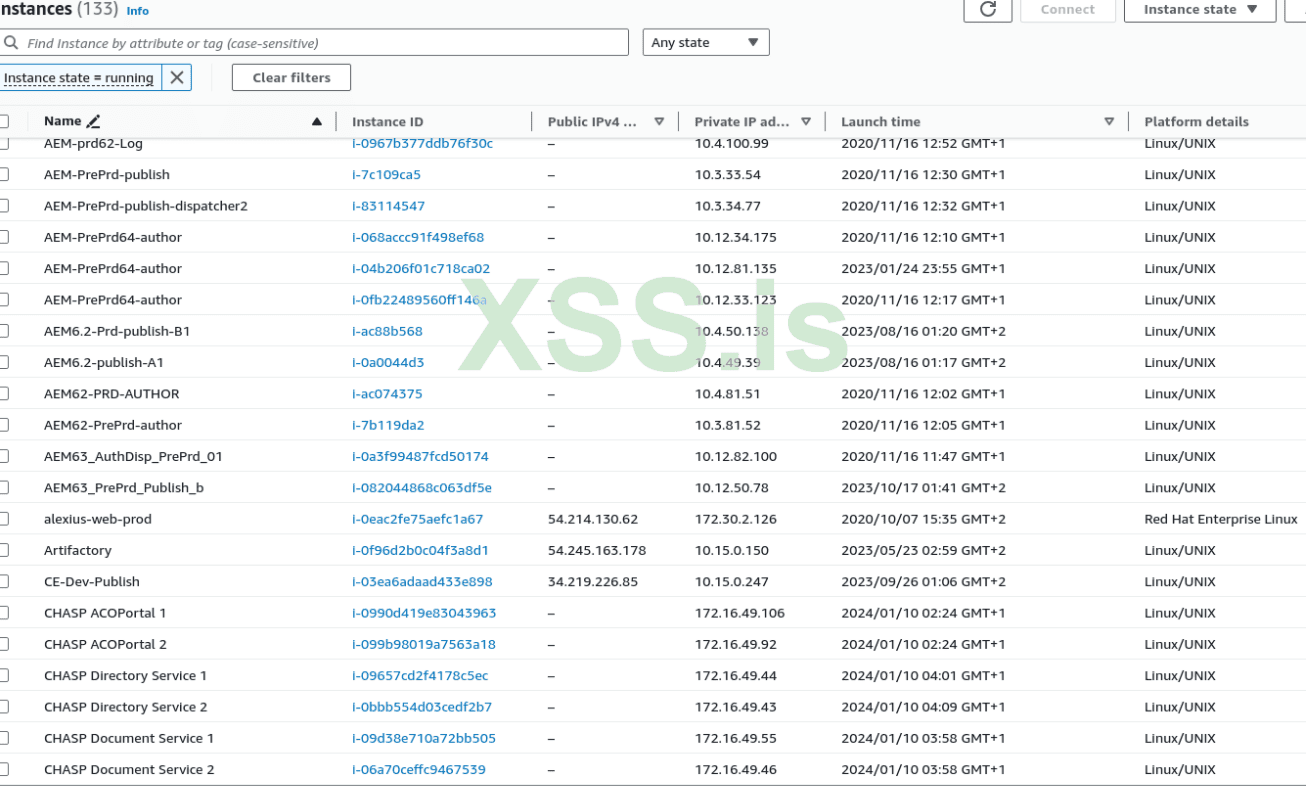Toggle the select-all checkbox in header
Screen dimensions: 1306x786
pyautogui.click(x=3, y=122)
